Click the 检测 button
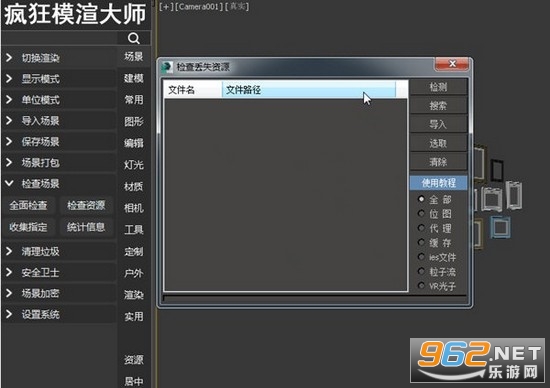The height and width of the screenshot is (388, 550). pos(438,87)
